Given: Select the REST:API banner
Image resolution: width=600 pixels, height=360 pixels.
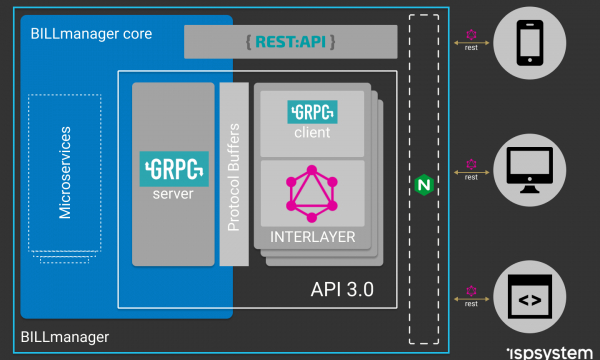Looking at the screenshot, I should tap(291, 42).
